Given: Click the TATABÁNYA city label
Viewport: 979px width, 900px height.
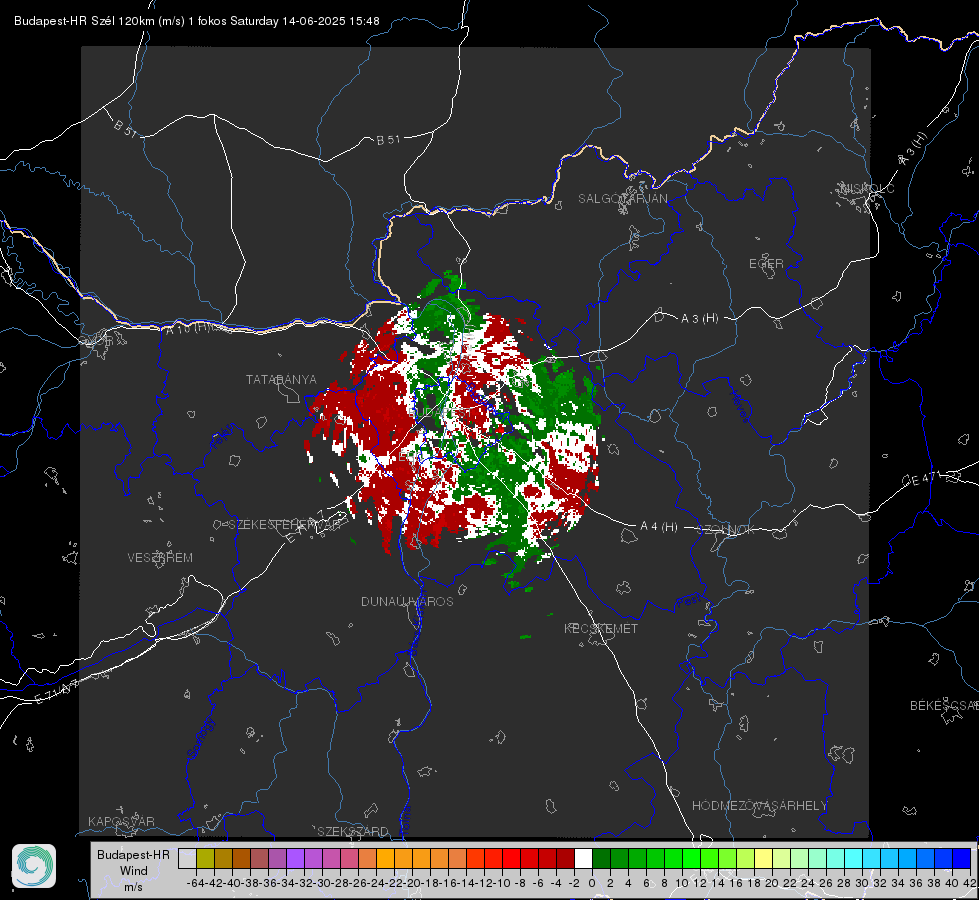Looking at the screenshot, I should coord(281,380).
